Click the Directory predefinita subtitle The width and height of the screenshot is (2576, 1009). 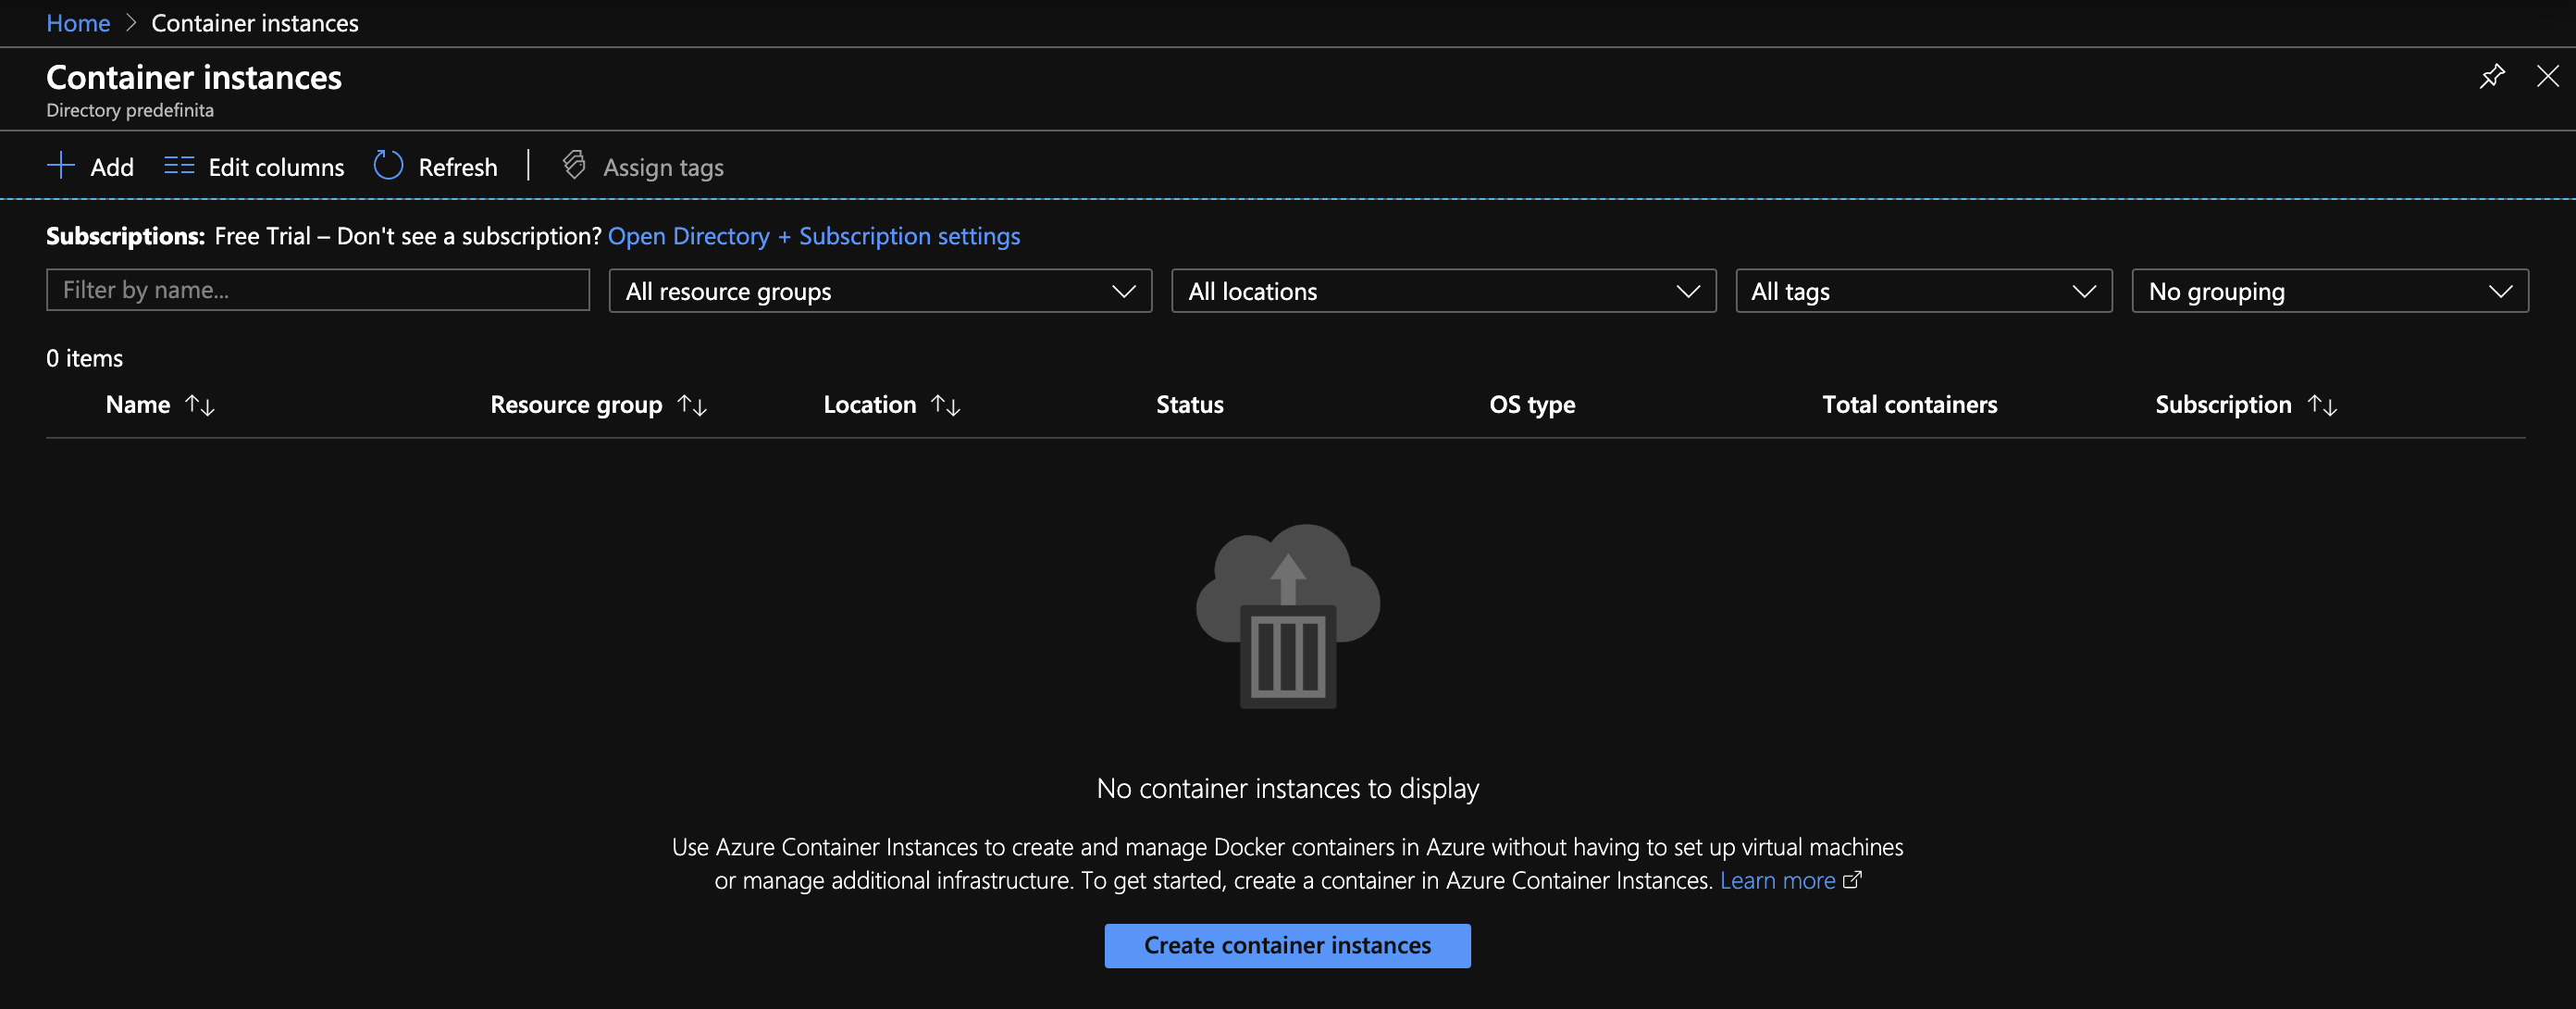(x=130, y=110)
